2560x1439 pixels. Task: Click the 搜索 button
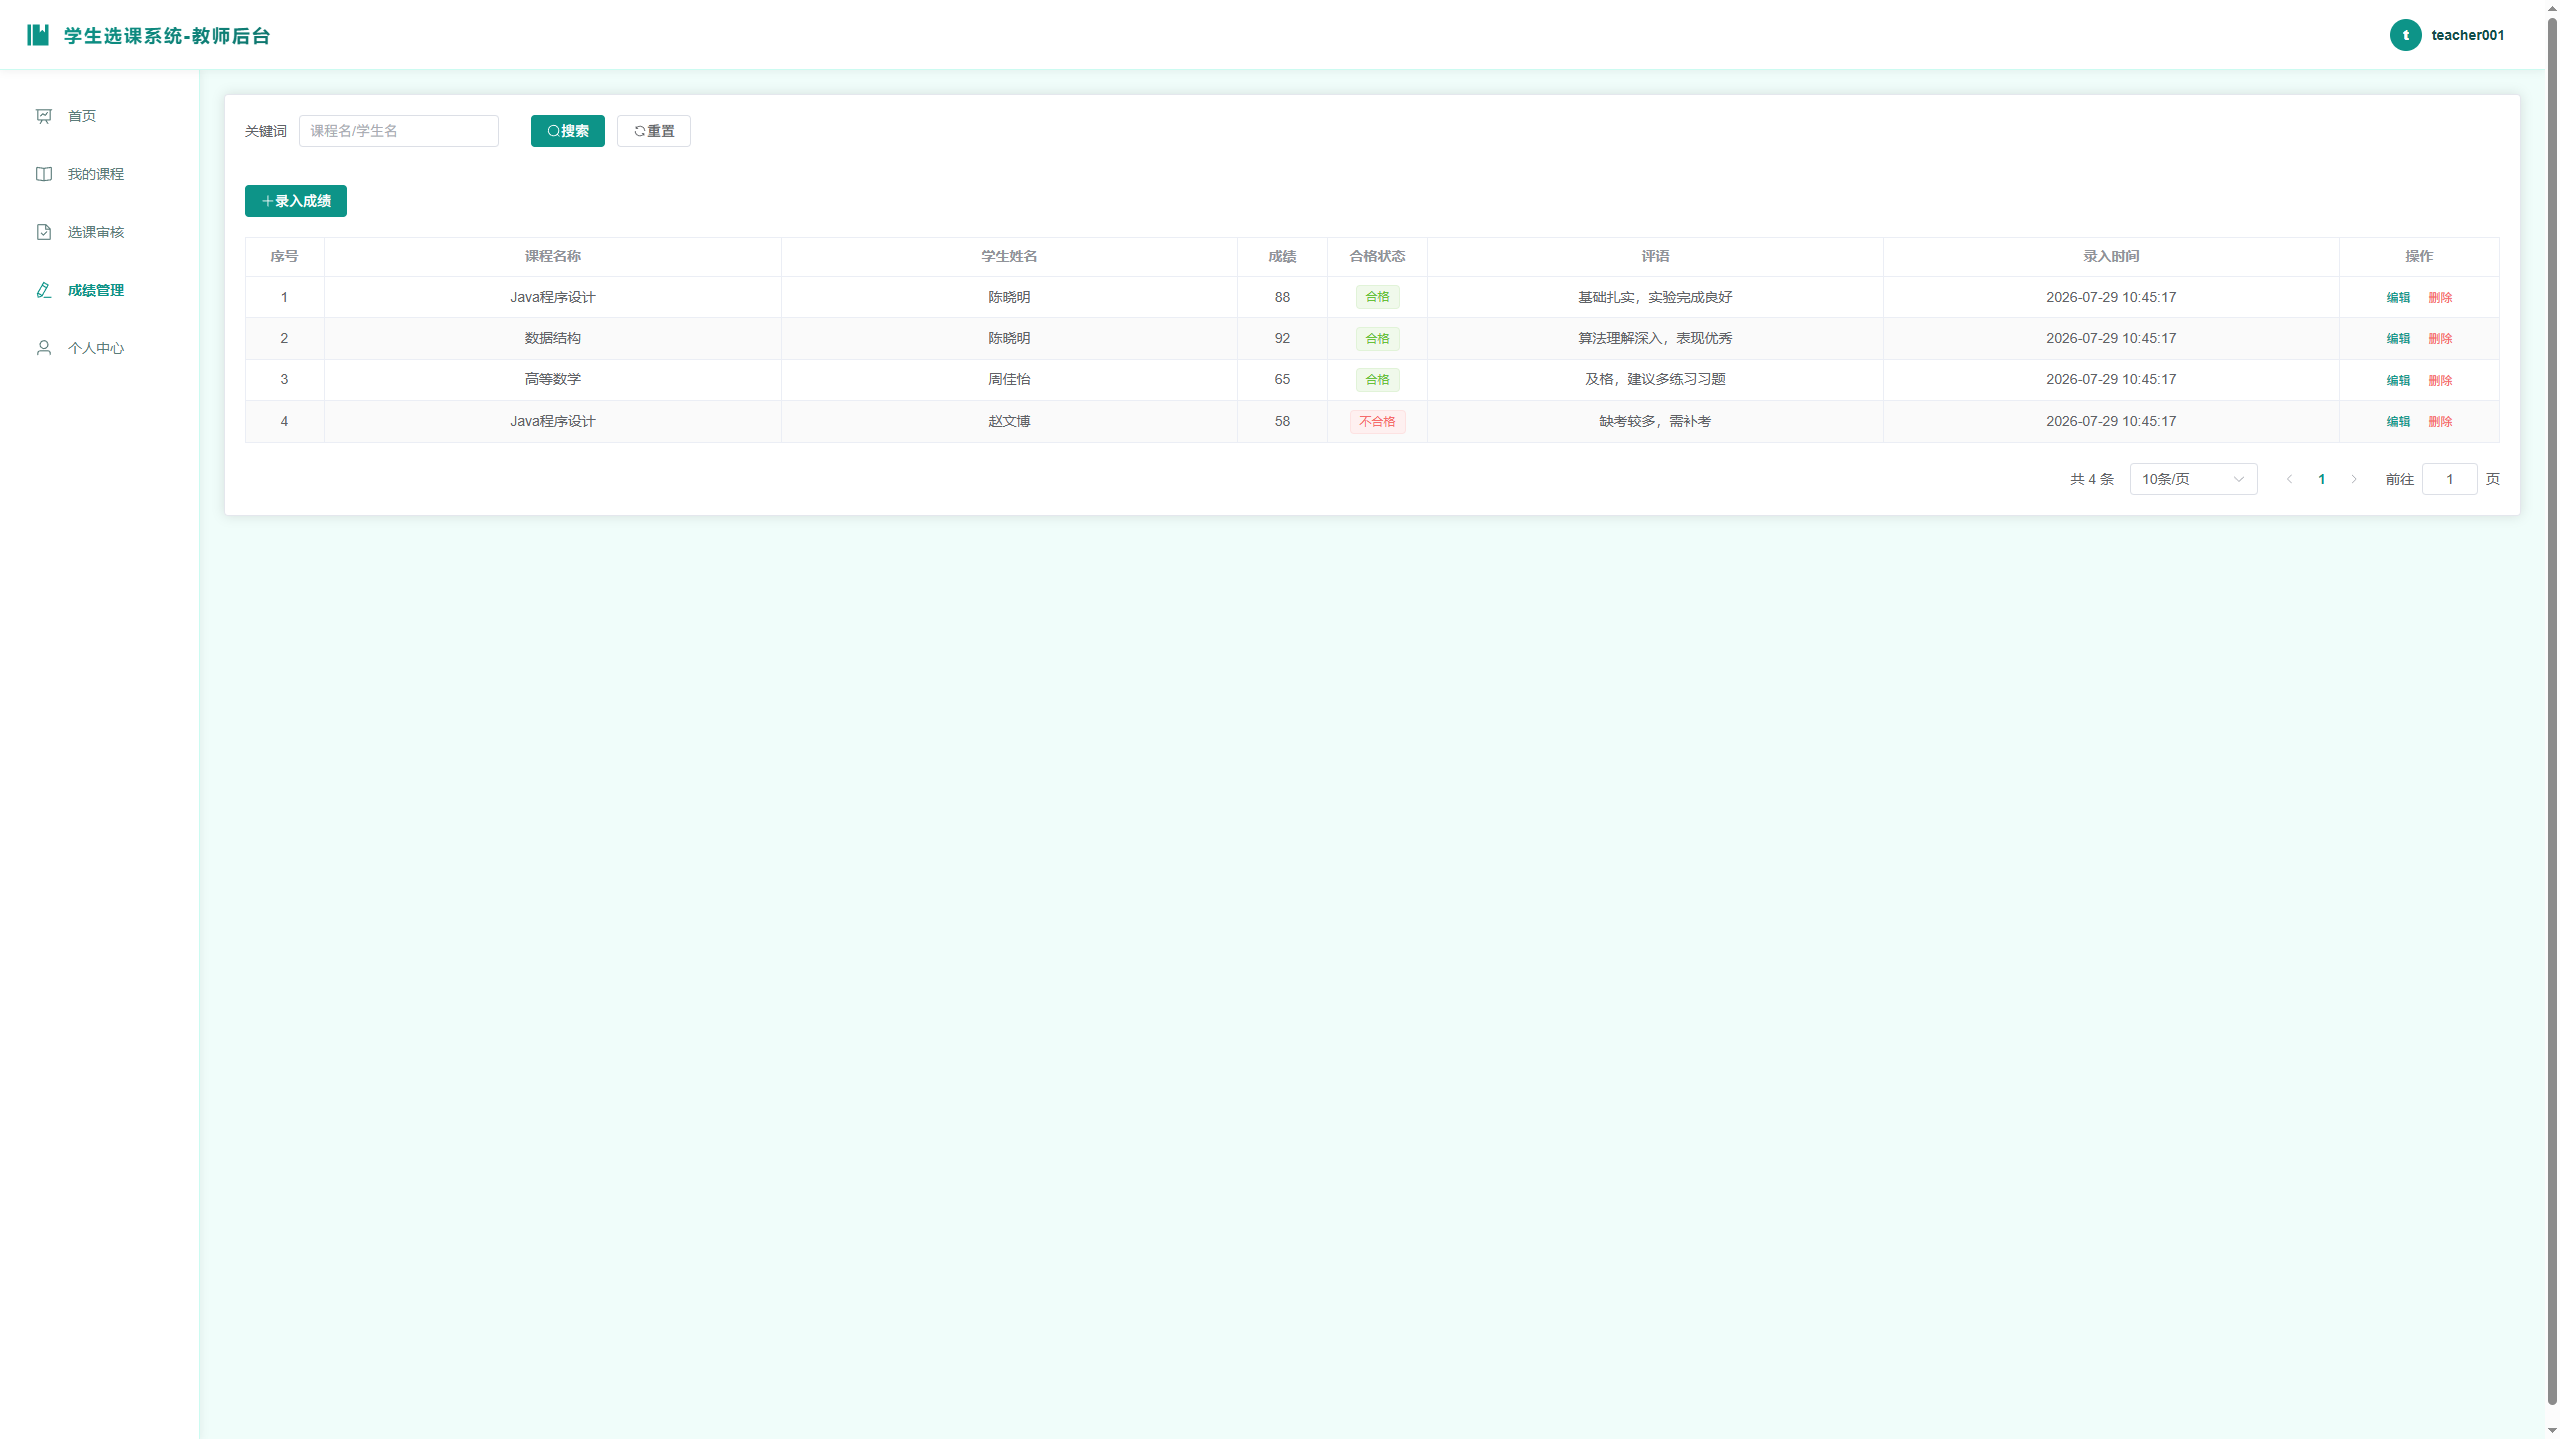coord(568,131)
